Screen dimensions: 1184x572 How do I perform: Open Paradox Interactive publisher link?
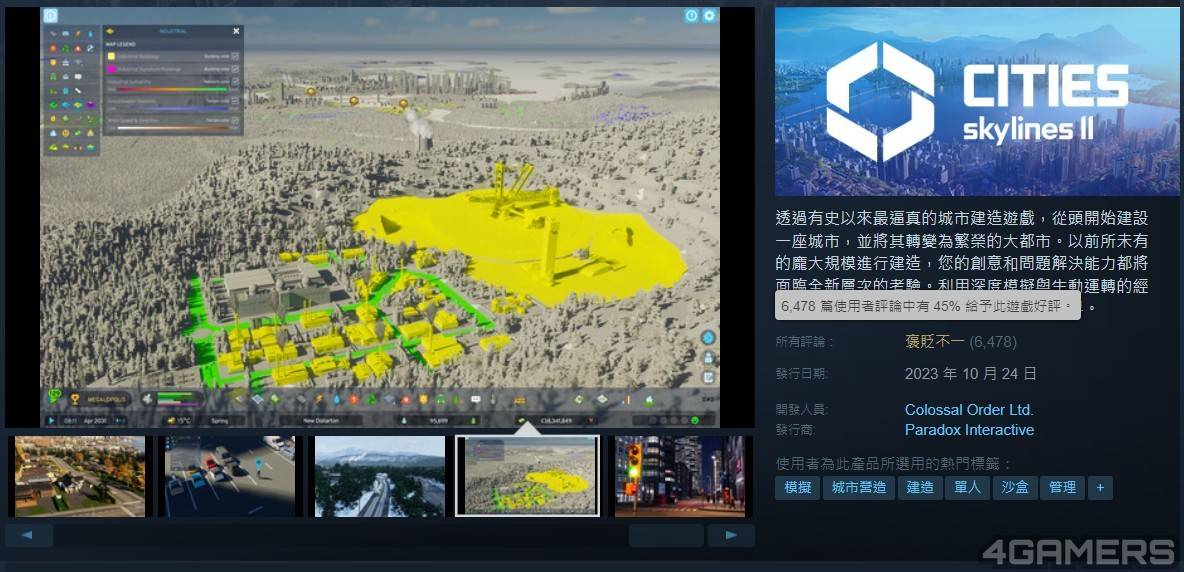tap(970, 430)
